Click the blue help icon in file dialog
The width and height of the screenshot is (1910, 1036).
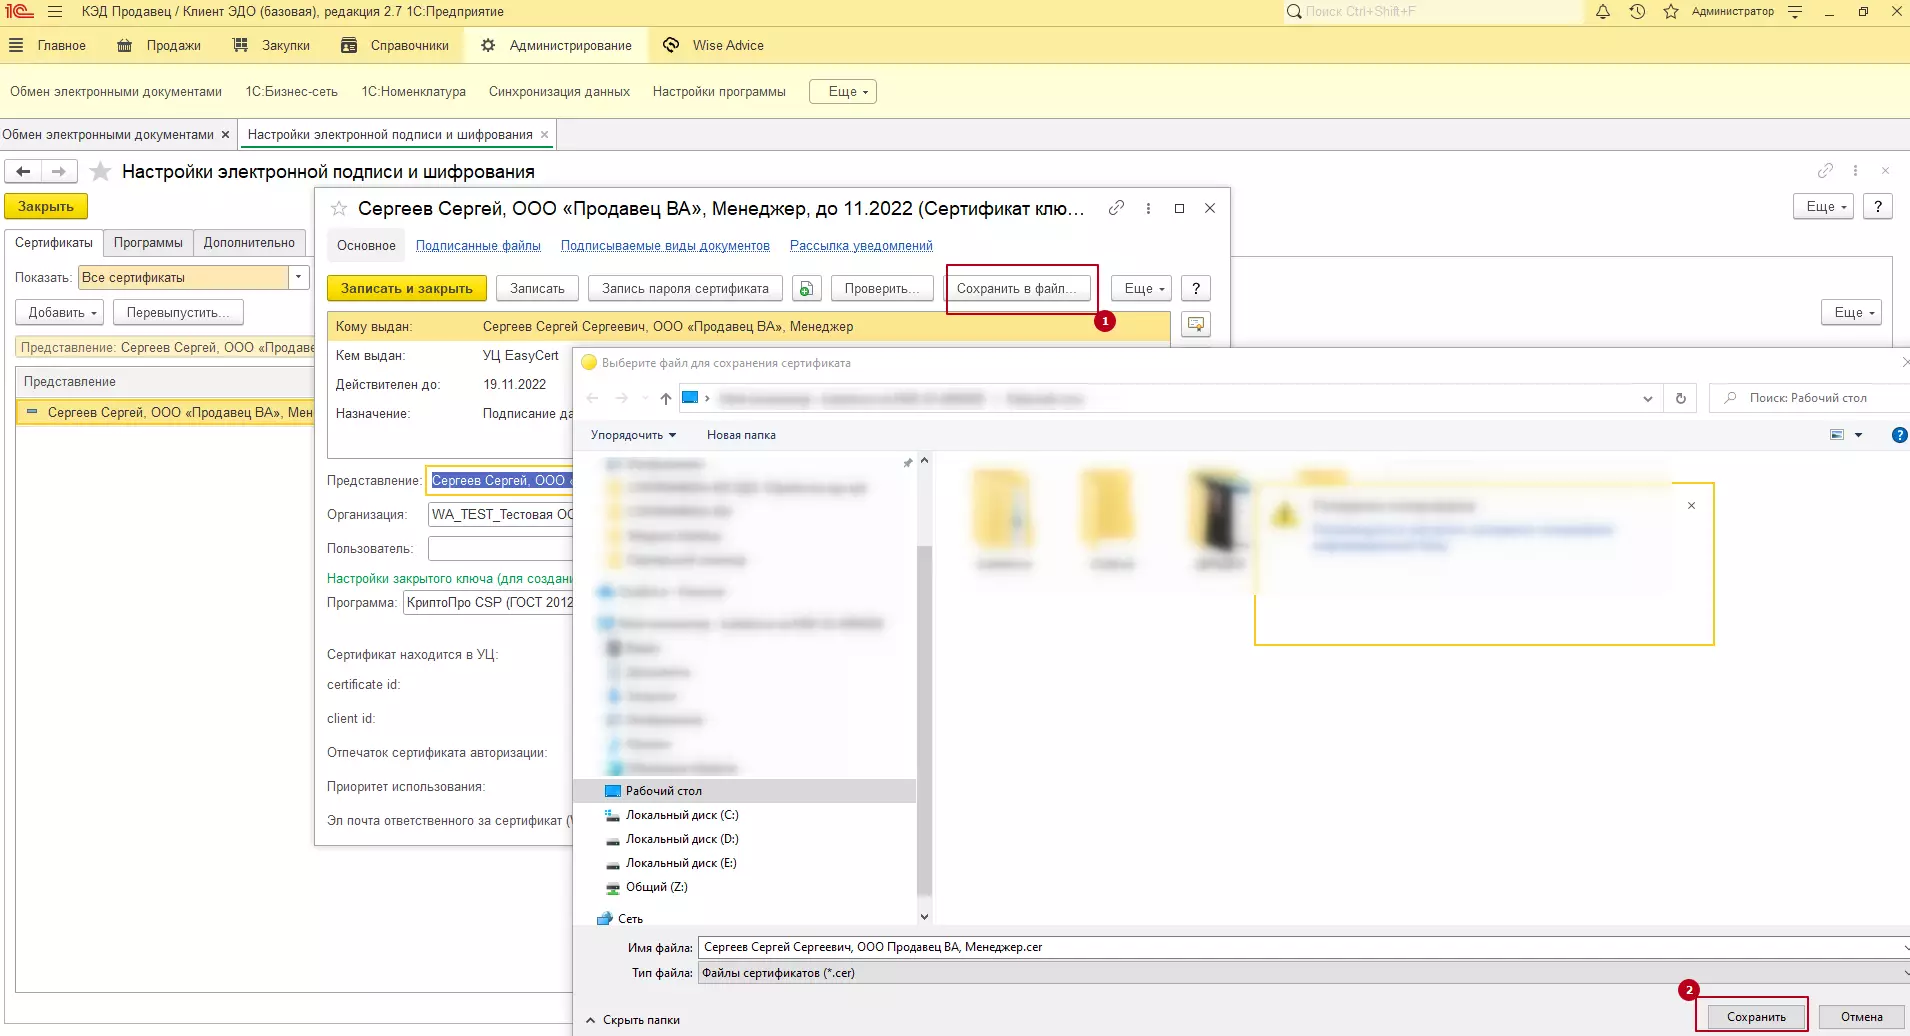coord(1899,435)
